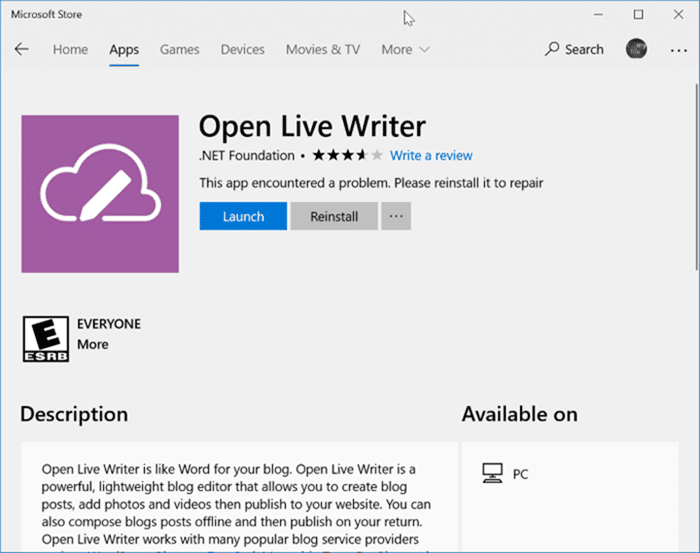This screenshot has width=700, height=553.
Task: Click the Description heading
Action: 74,414
